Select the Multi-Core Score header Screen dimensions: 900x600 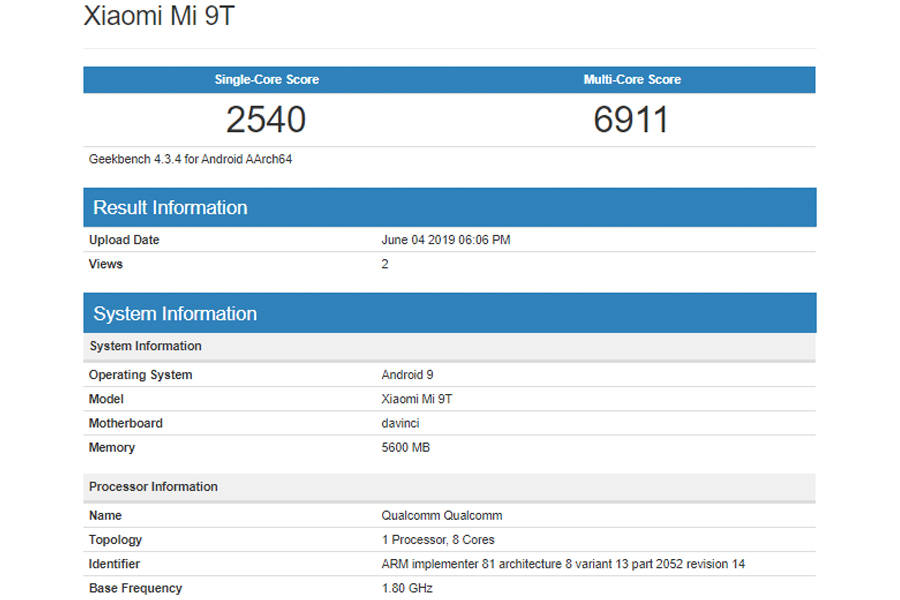coord(633,79)
